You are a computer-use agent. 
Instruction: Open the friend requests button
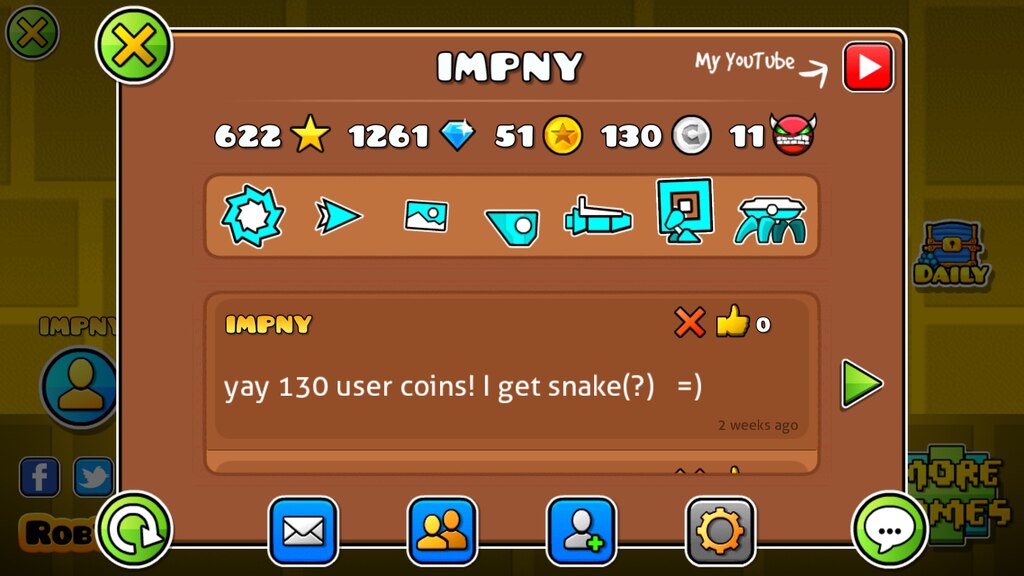click(581, 531)
